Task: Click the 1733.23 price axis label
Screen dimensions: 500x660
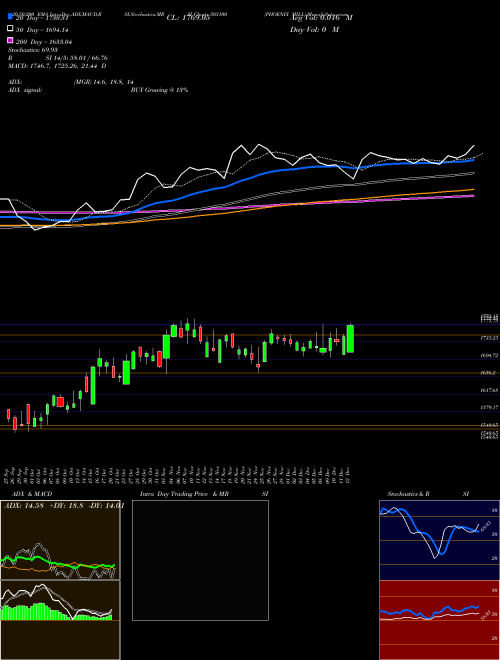Action: pos(490,338)
